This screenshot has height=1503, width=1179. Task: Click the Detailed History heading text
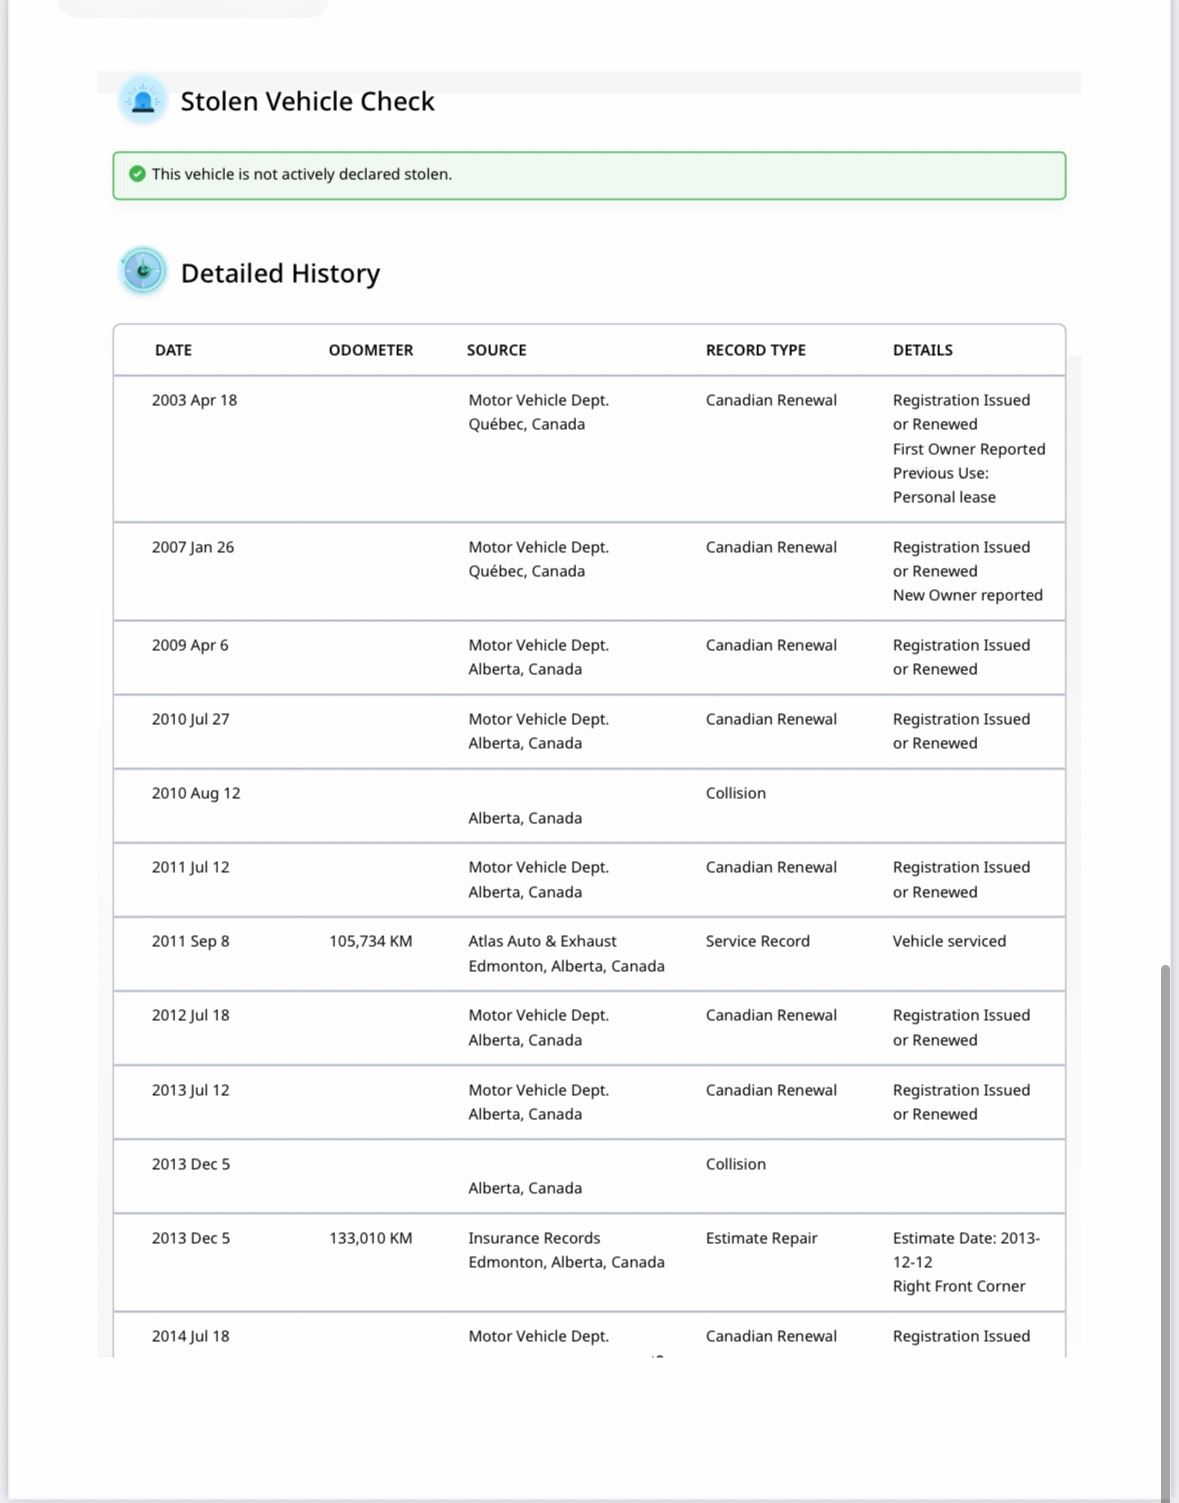(x=280, y=273)
